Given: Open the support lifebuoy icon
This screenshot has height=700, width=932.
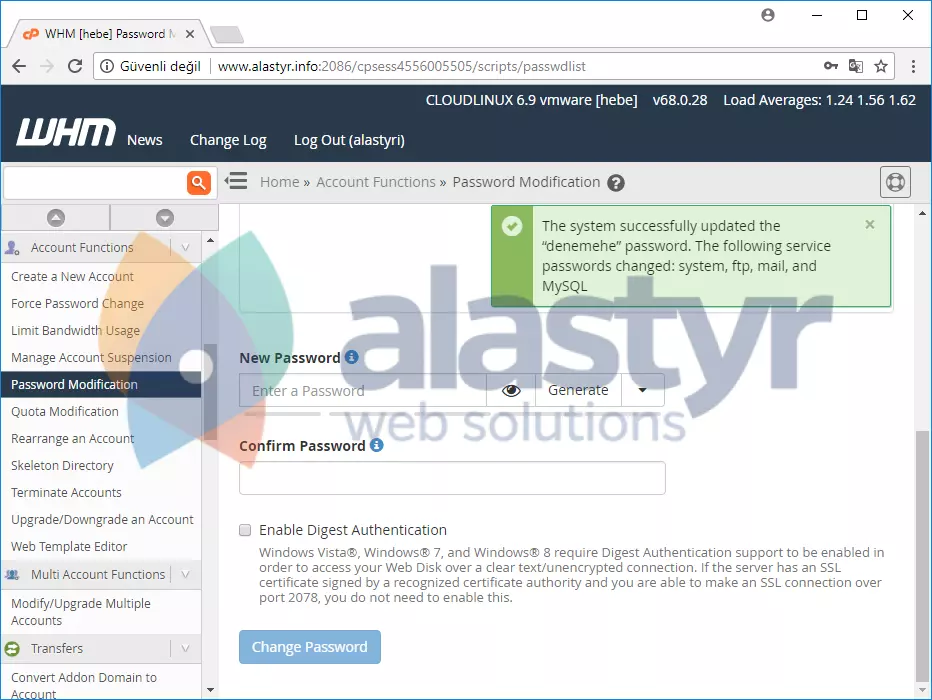Looking at the screenshot, I should [895, 182].
